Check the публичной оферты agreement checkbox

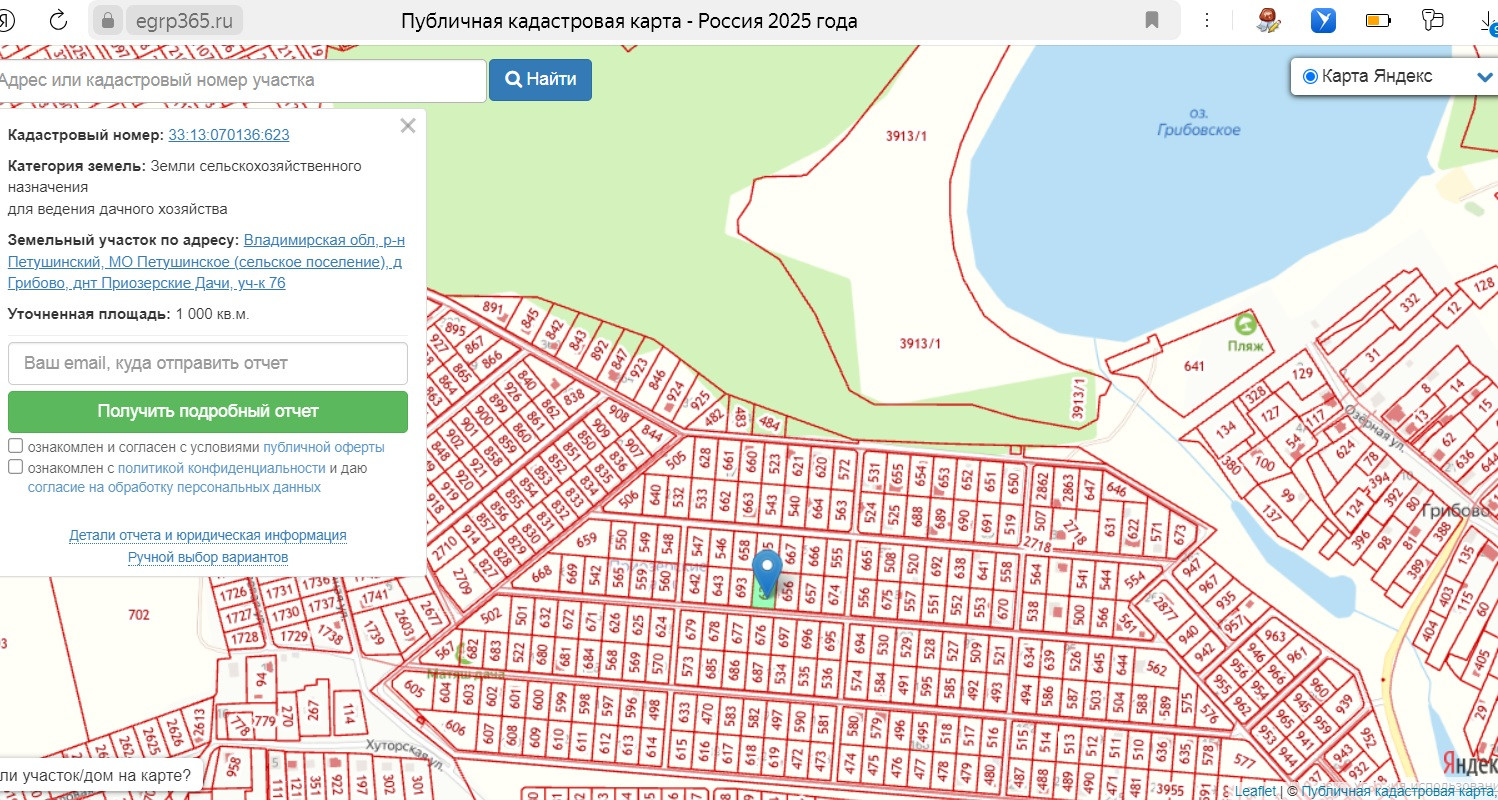click(x=16, y=446)
